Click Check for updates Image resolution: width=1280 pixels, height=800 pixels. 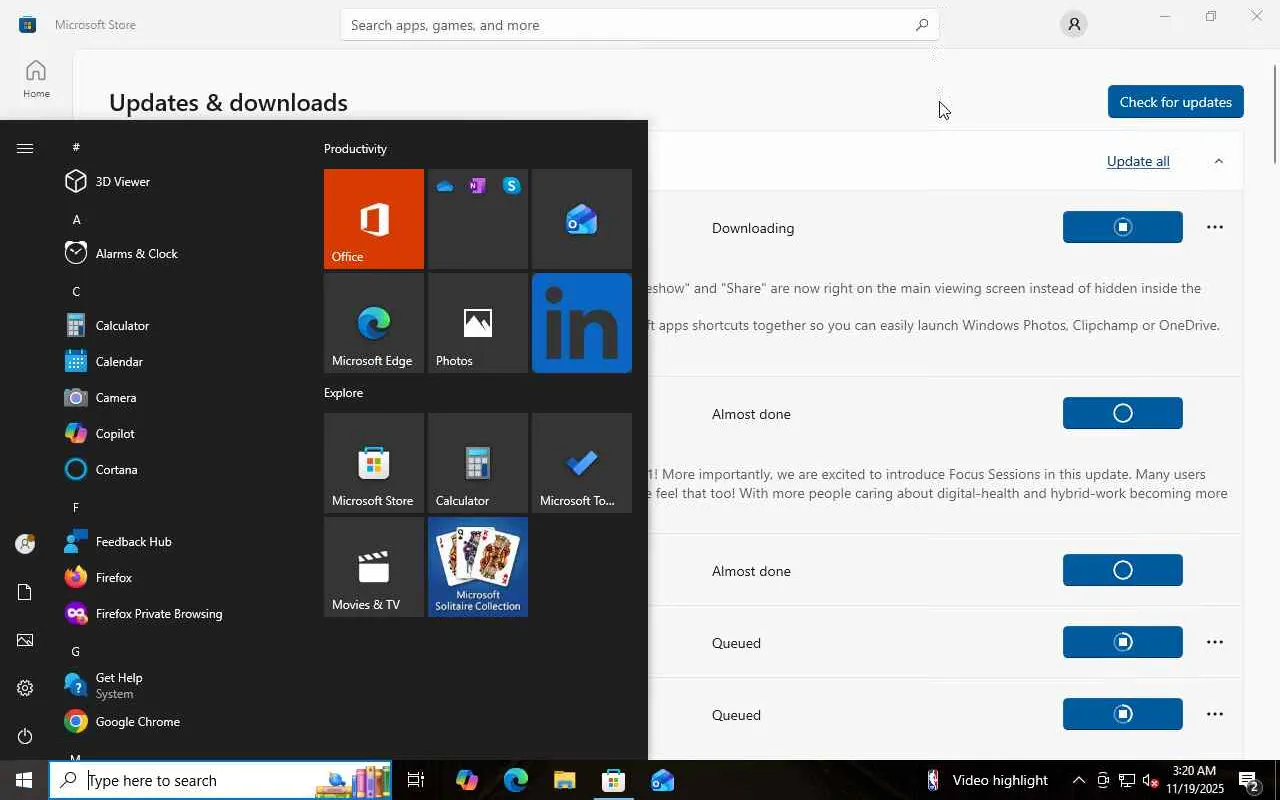[x=1175, y=102]
